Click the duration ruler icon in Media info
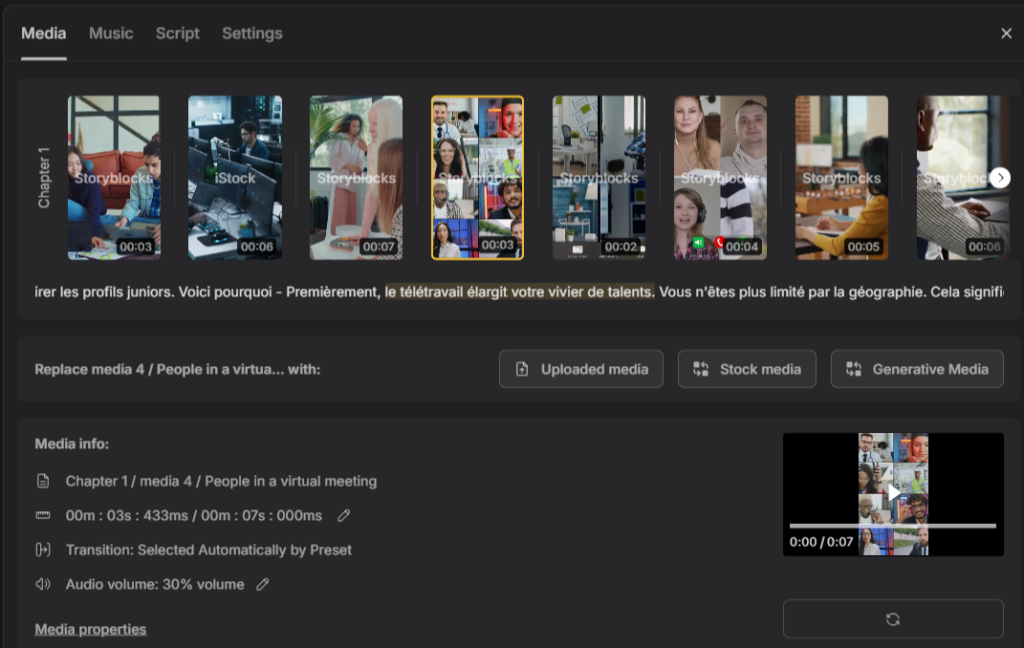The width and height of the screenshot is (1024, 648). click(x=43, y=515)
